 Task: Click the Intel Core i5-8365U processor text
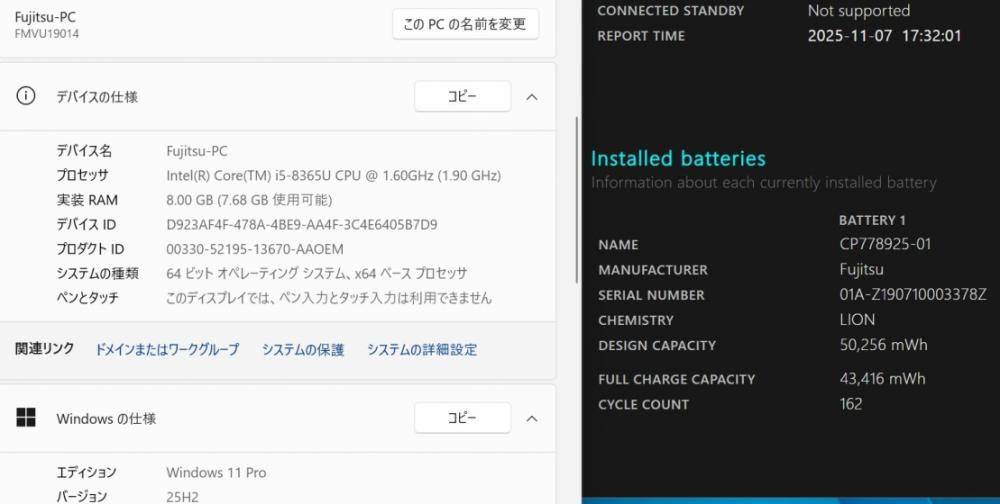tap(333, 176)
